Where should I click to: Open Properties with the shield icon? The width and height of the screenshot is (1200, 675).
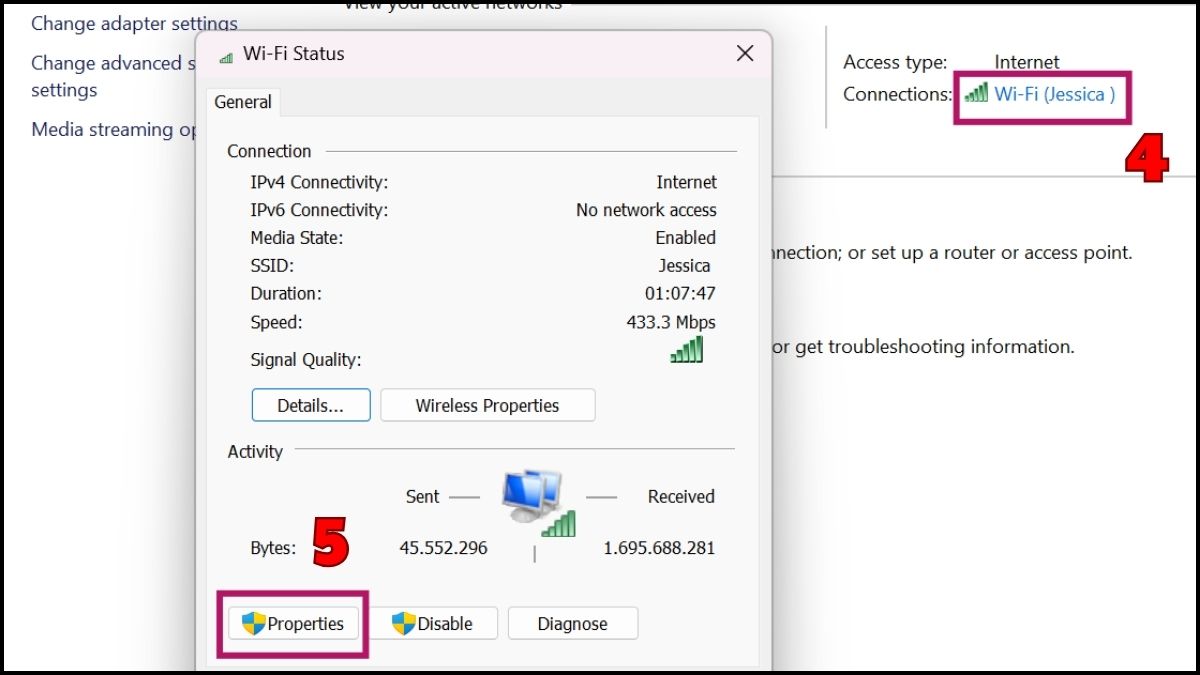[x=293, y=624]
